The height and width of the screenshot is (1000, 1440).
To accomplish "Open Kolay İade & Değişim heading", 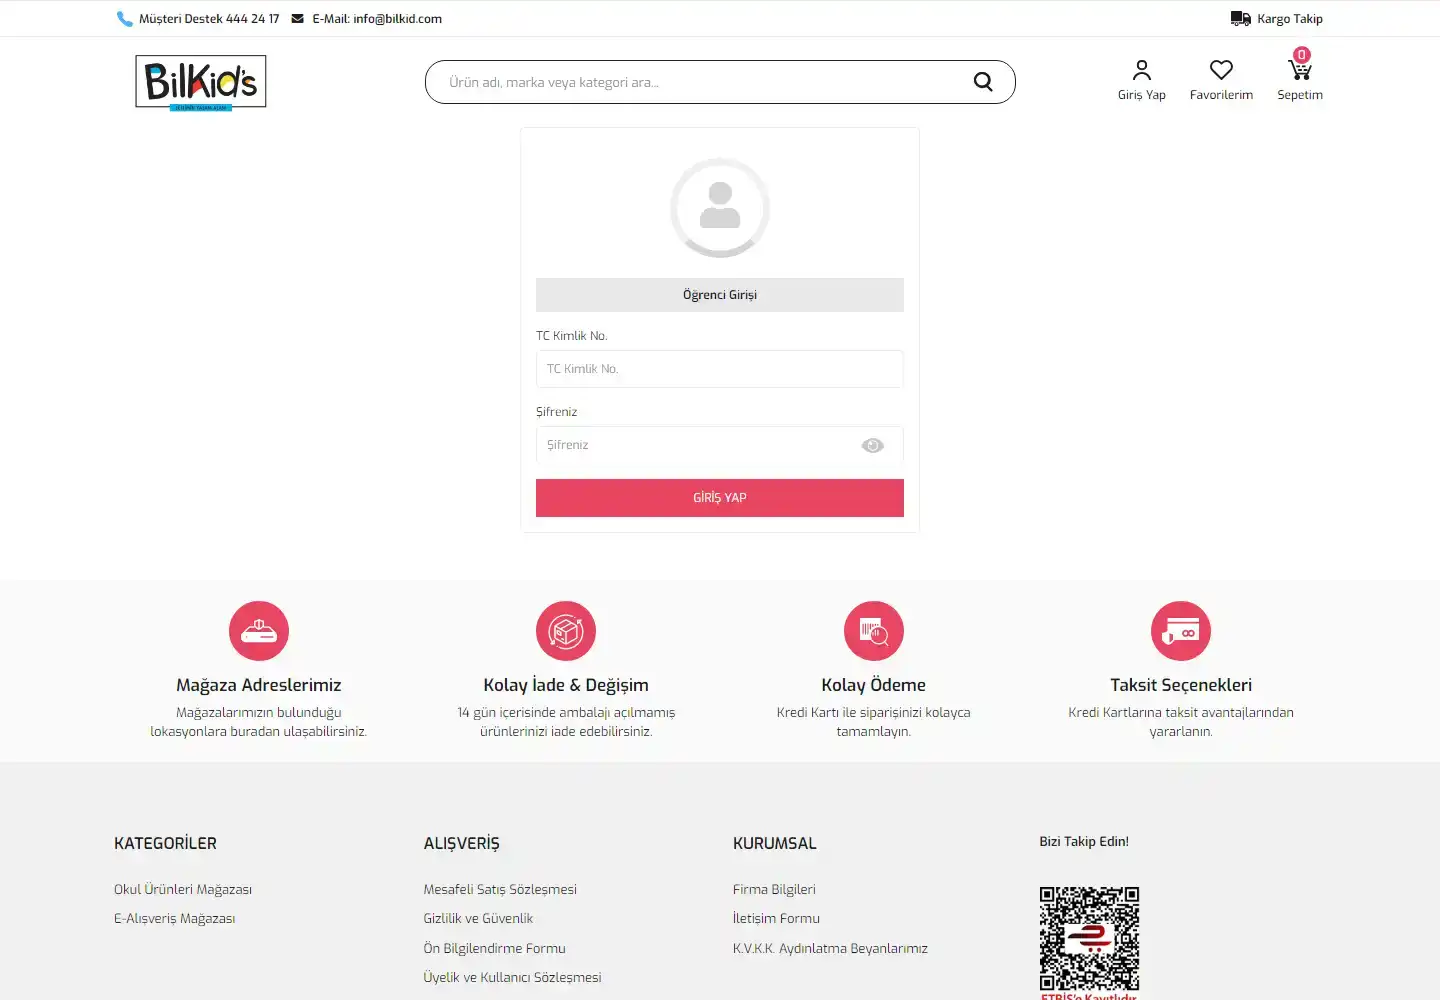I will 566,685.
